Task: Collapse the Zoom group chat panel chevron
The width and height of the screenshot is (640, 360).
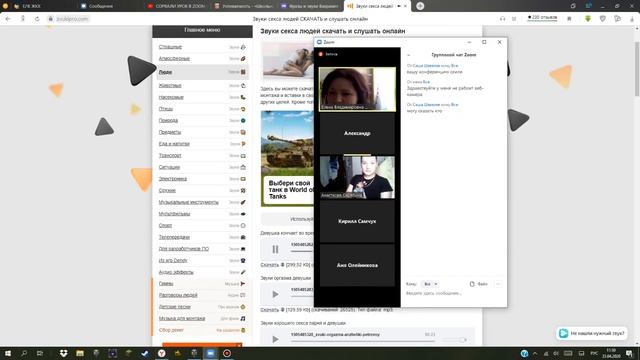Action: [409, 55]
